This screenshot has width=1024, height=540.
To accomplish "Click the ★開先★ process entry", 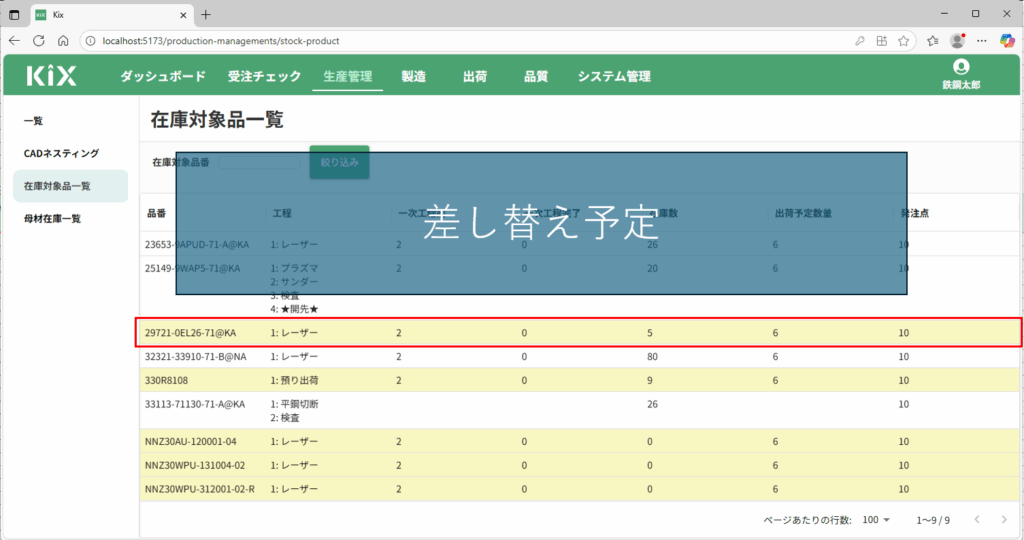I will (295, 309).
